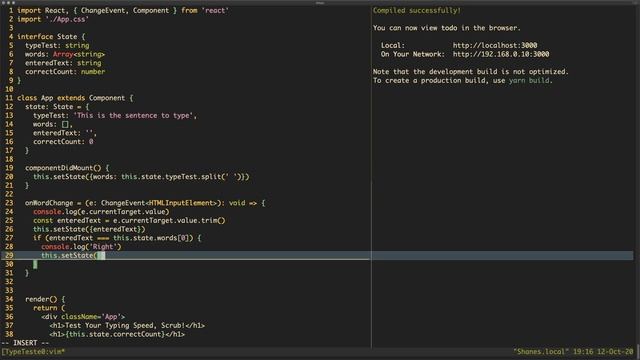Click the 'Shanes.local' status bar hostname
Screen dimensions: 640x360
(541, 351)
